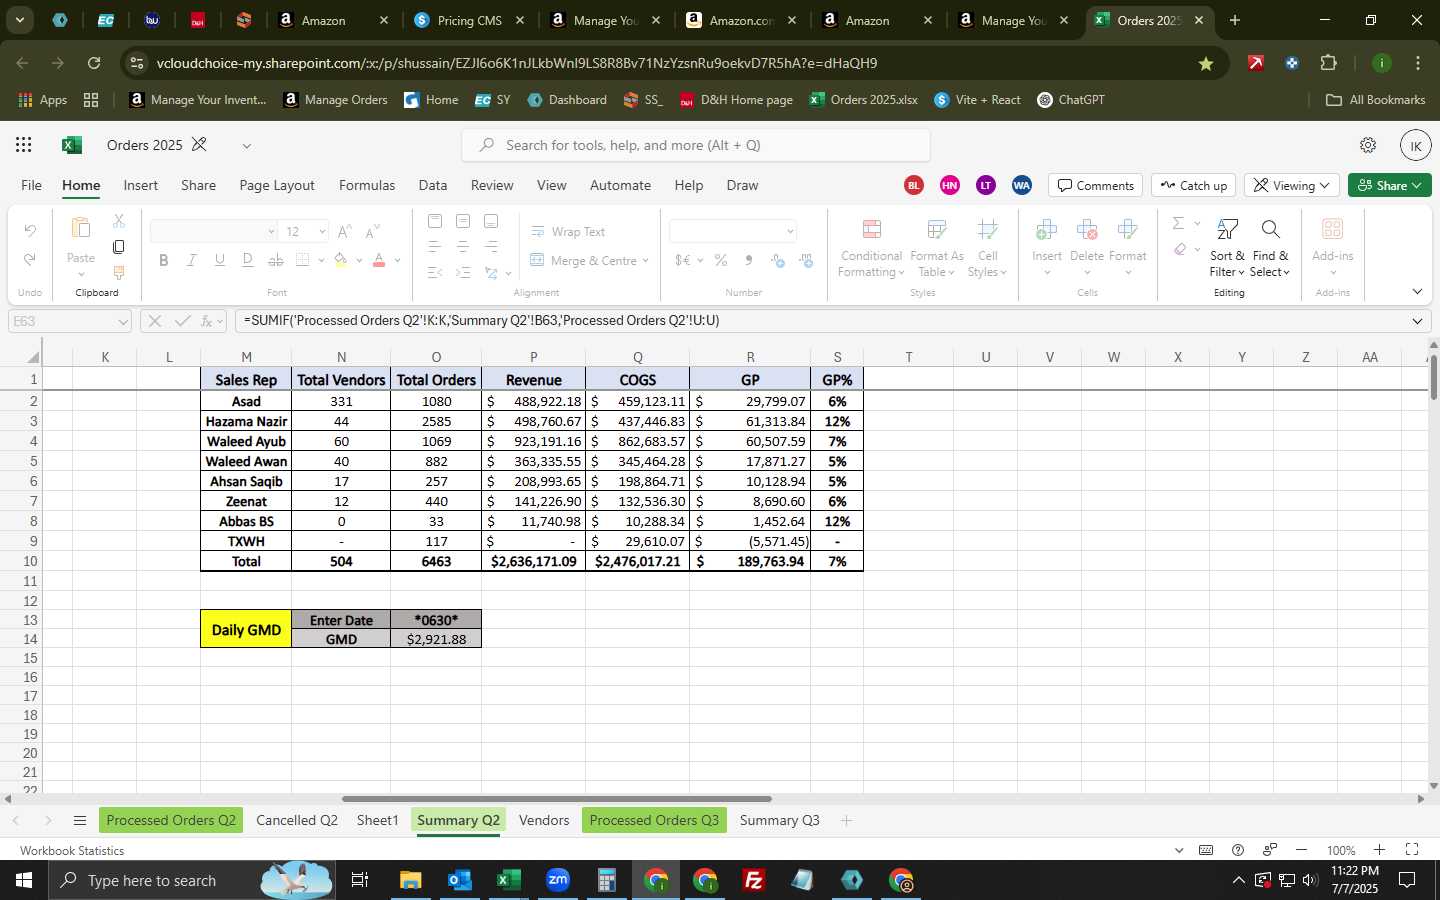The width and height of the screenshot is (1440, 900).
Task: Click the status bar help question icon
Action: tap(1238, 850)
